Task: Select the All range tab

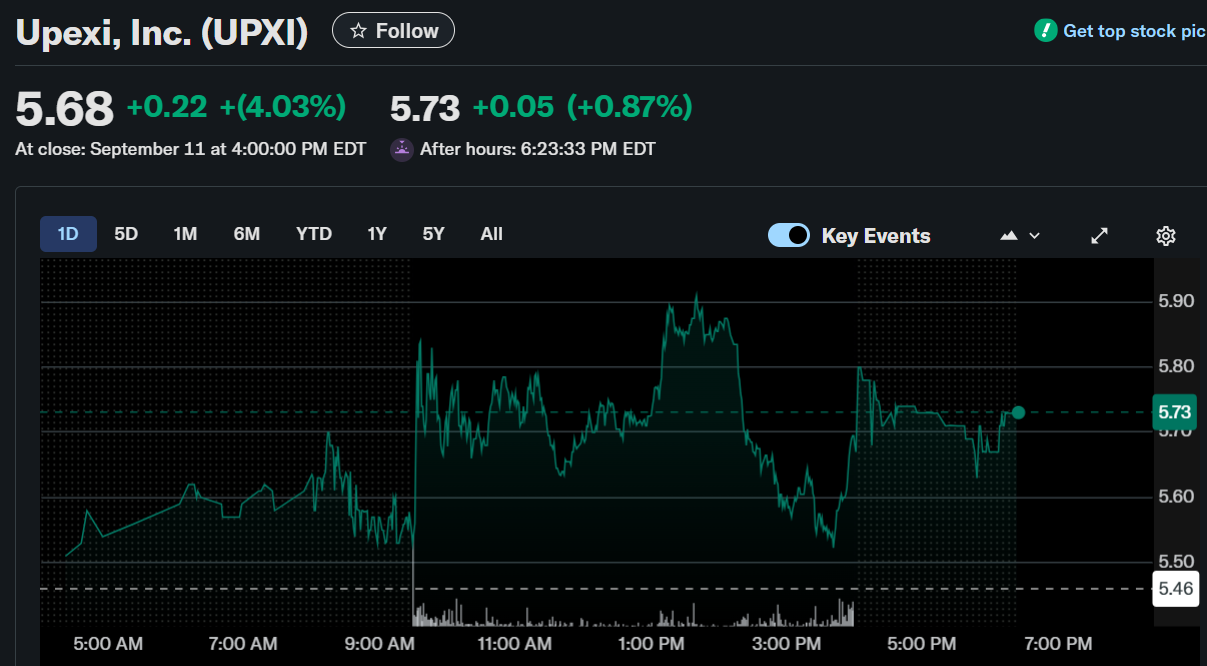Action: click(491, 234)
